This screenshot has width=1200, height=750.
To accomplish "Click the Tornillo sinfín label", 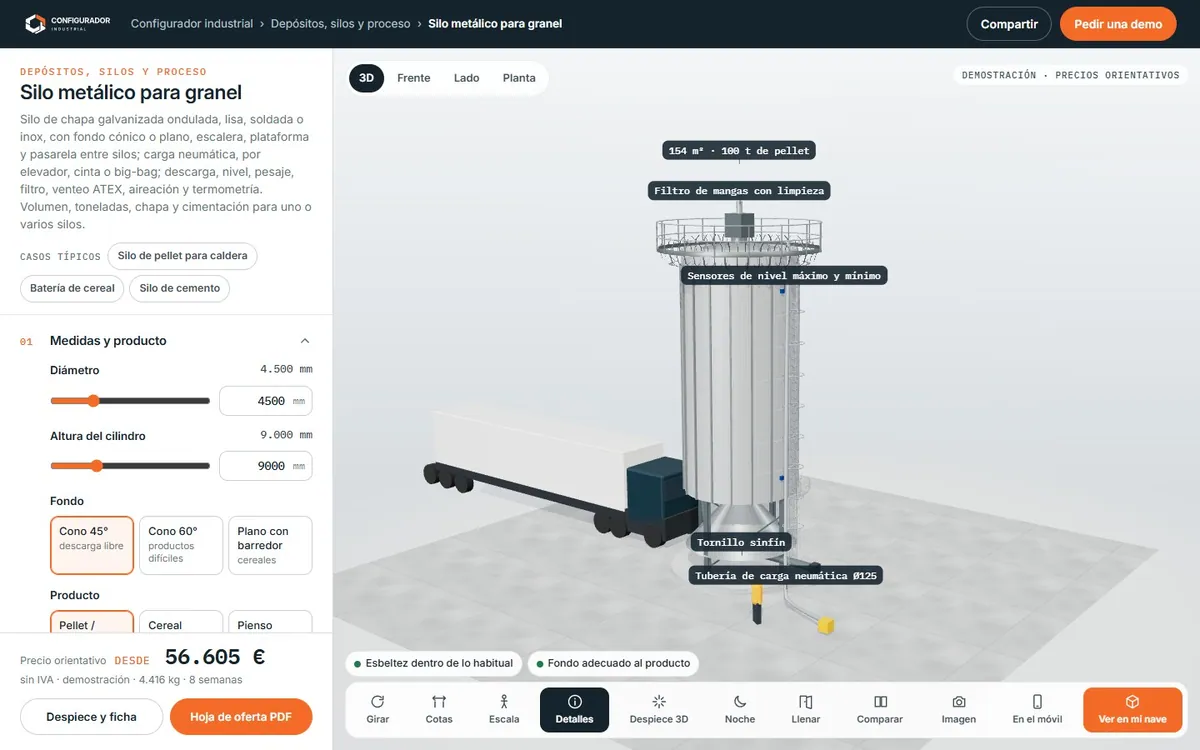I will (x=742, y=542).
